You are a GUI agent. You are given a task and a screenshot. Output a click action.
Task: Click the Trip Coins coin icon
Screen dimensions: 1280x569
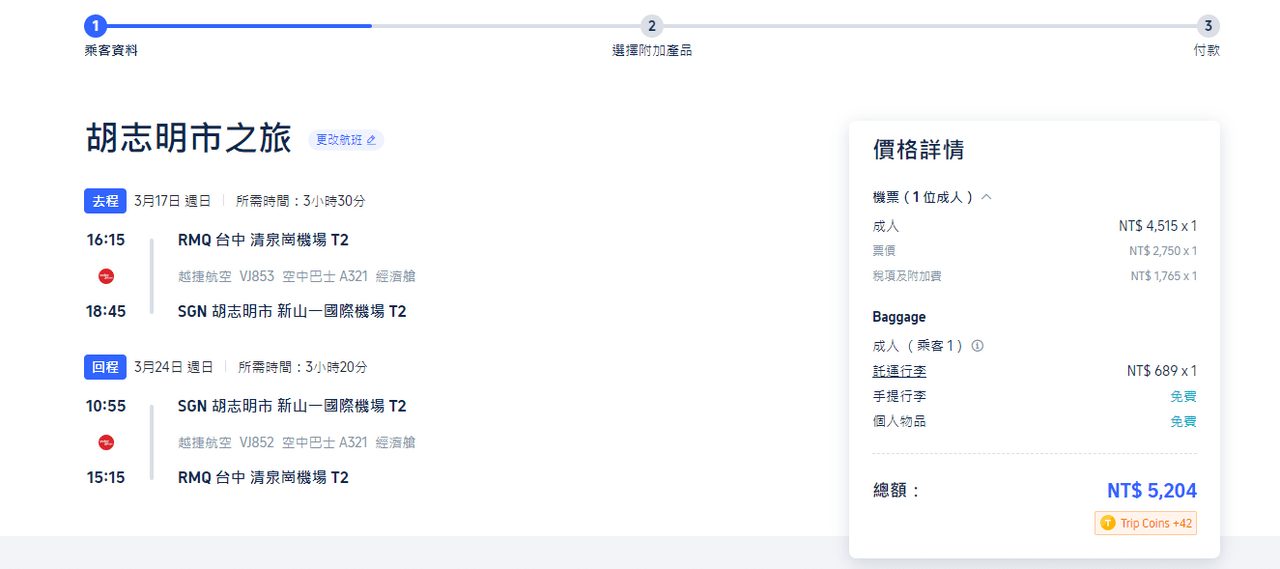coord(1108,523)
